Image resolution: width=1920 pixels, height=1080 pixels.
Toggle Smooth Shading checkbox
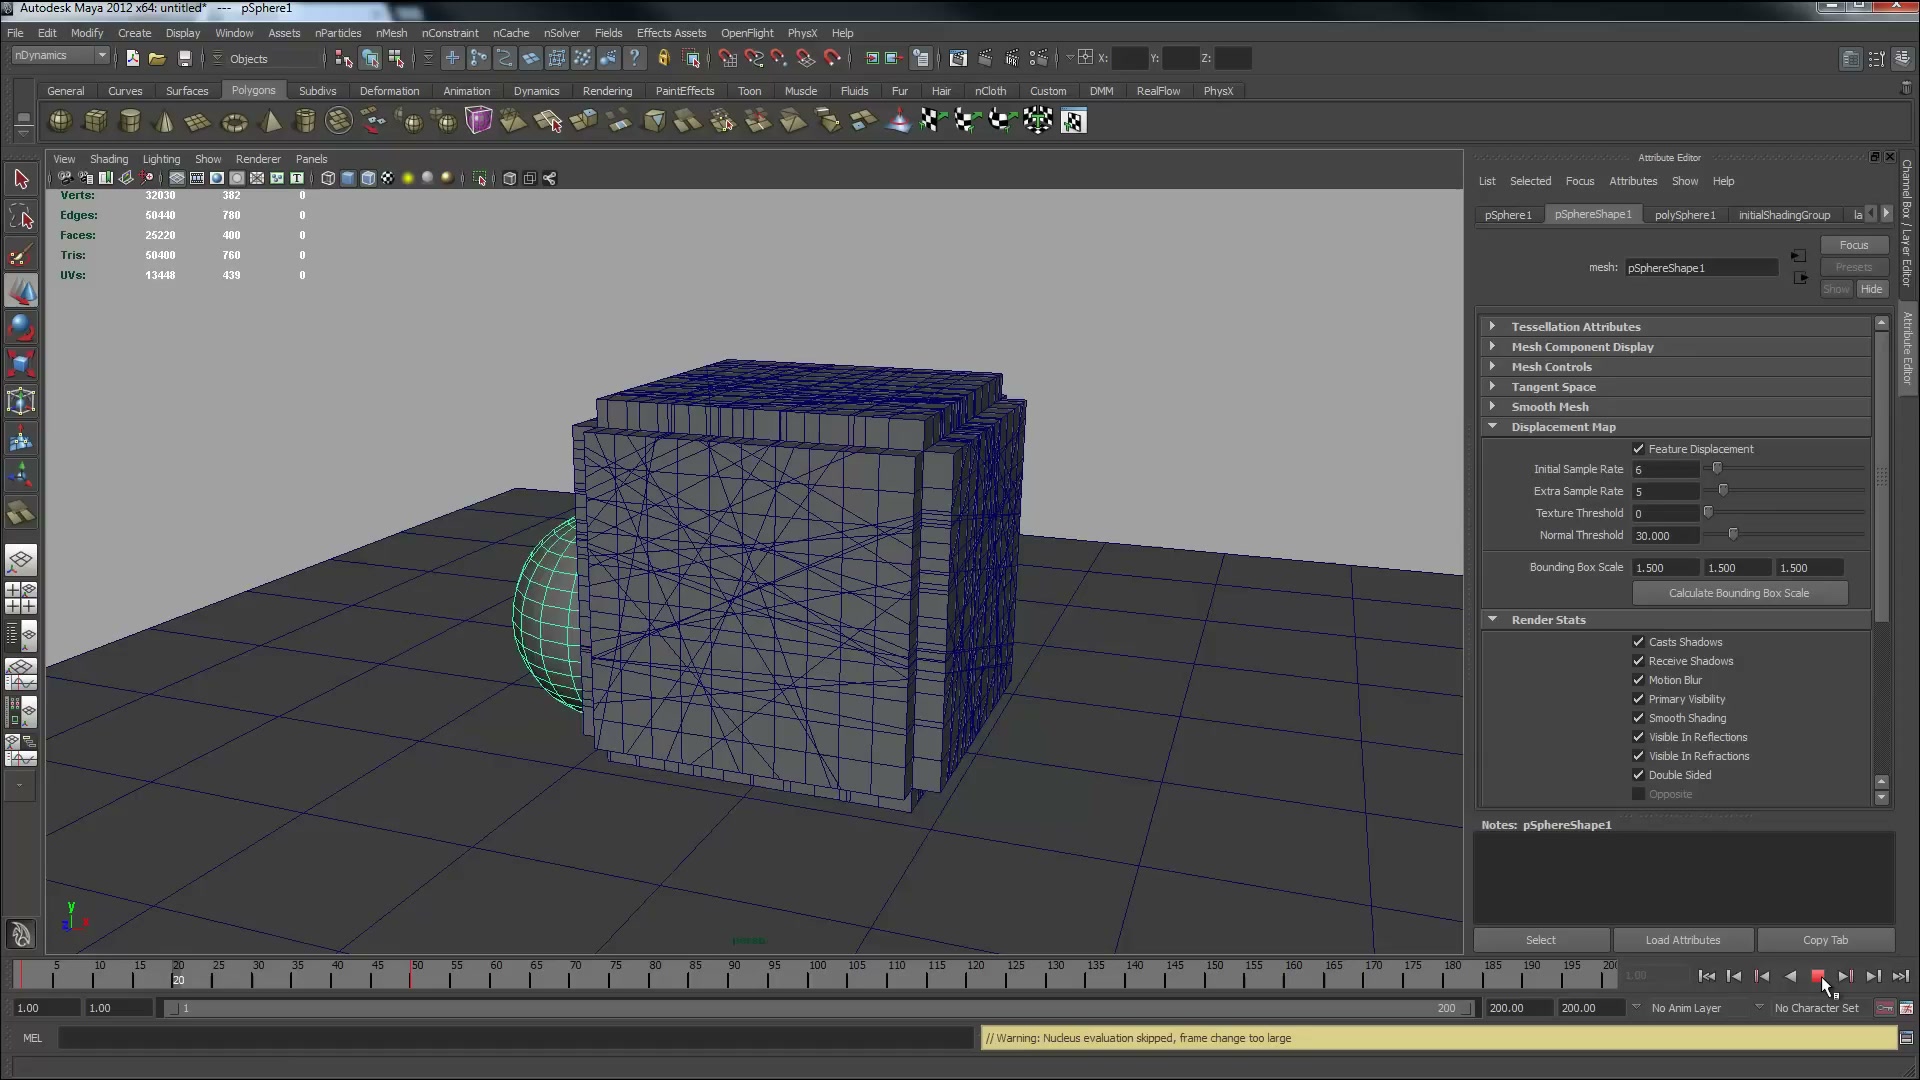point(1638,718)
